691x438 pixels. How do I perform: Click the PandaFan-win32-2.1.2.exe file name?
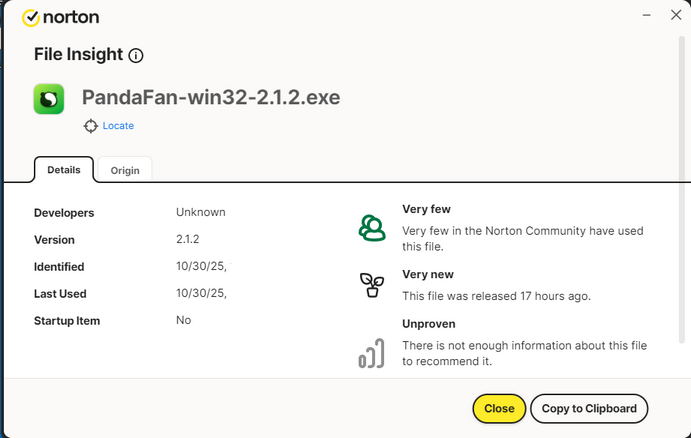click(x=211, y=98)
